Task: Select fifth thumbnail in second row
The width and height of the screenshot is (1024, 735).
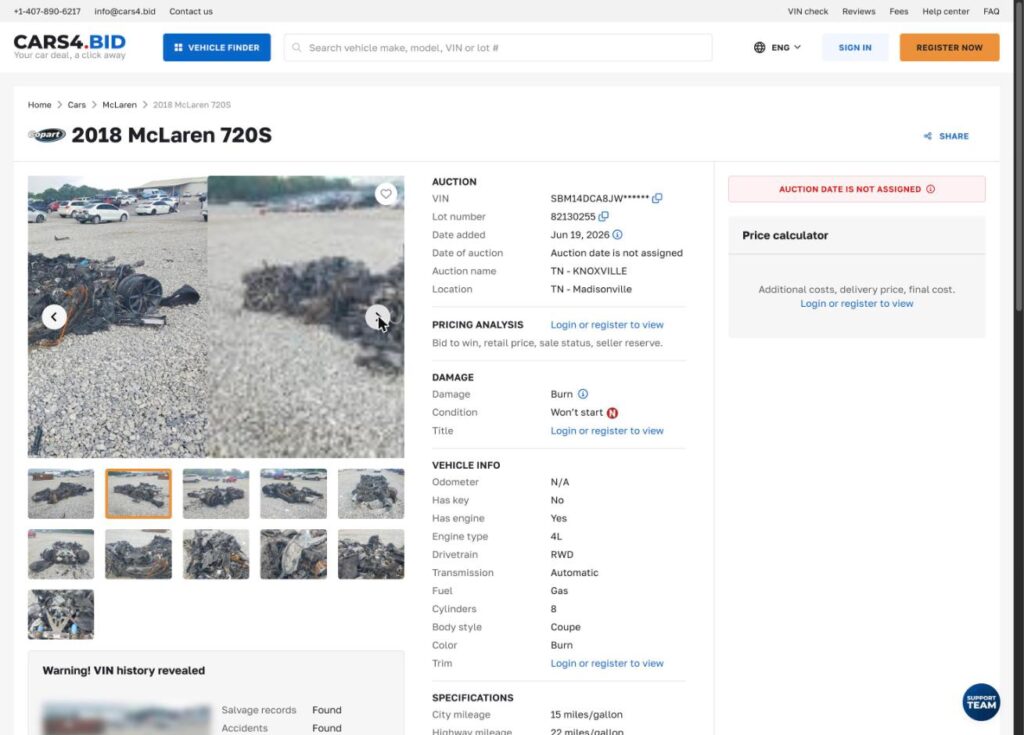Action: click(x=371, y=554)
